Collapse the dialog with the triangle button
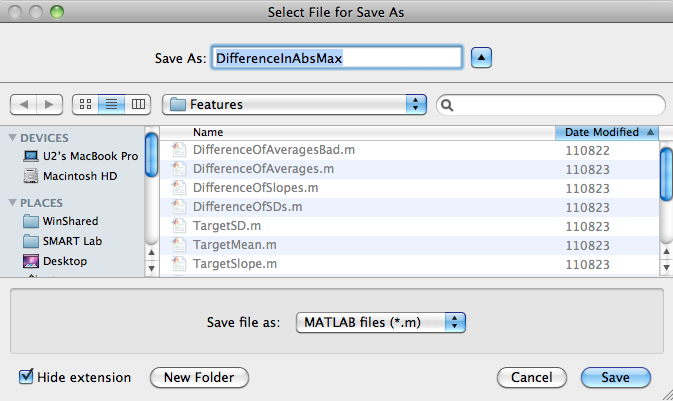Image resolution: width=673 pixels, height=401 pixels. [481, 58]
